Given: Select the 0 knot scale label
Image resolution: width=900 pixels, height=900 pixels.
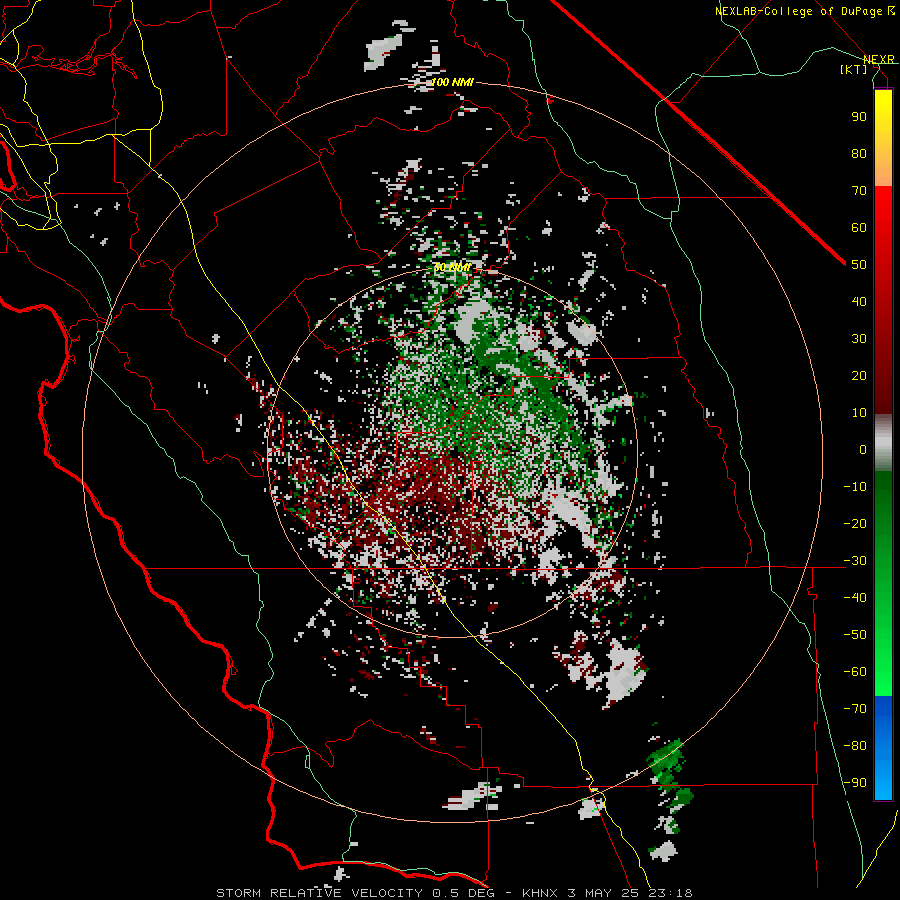Looking at the screenshot, I should [x=863, y=449].
